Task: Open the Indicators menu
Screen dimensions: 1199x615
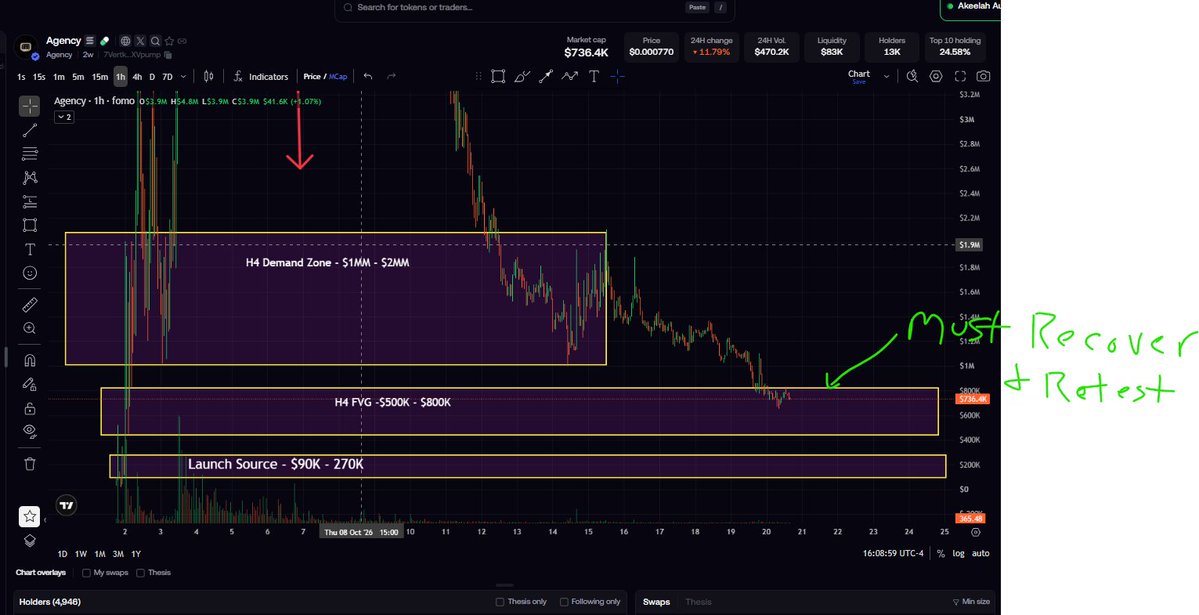Action: [261, 76]
